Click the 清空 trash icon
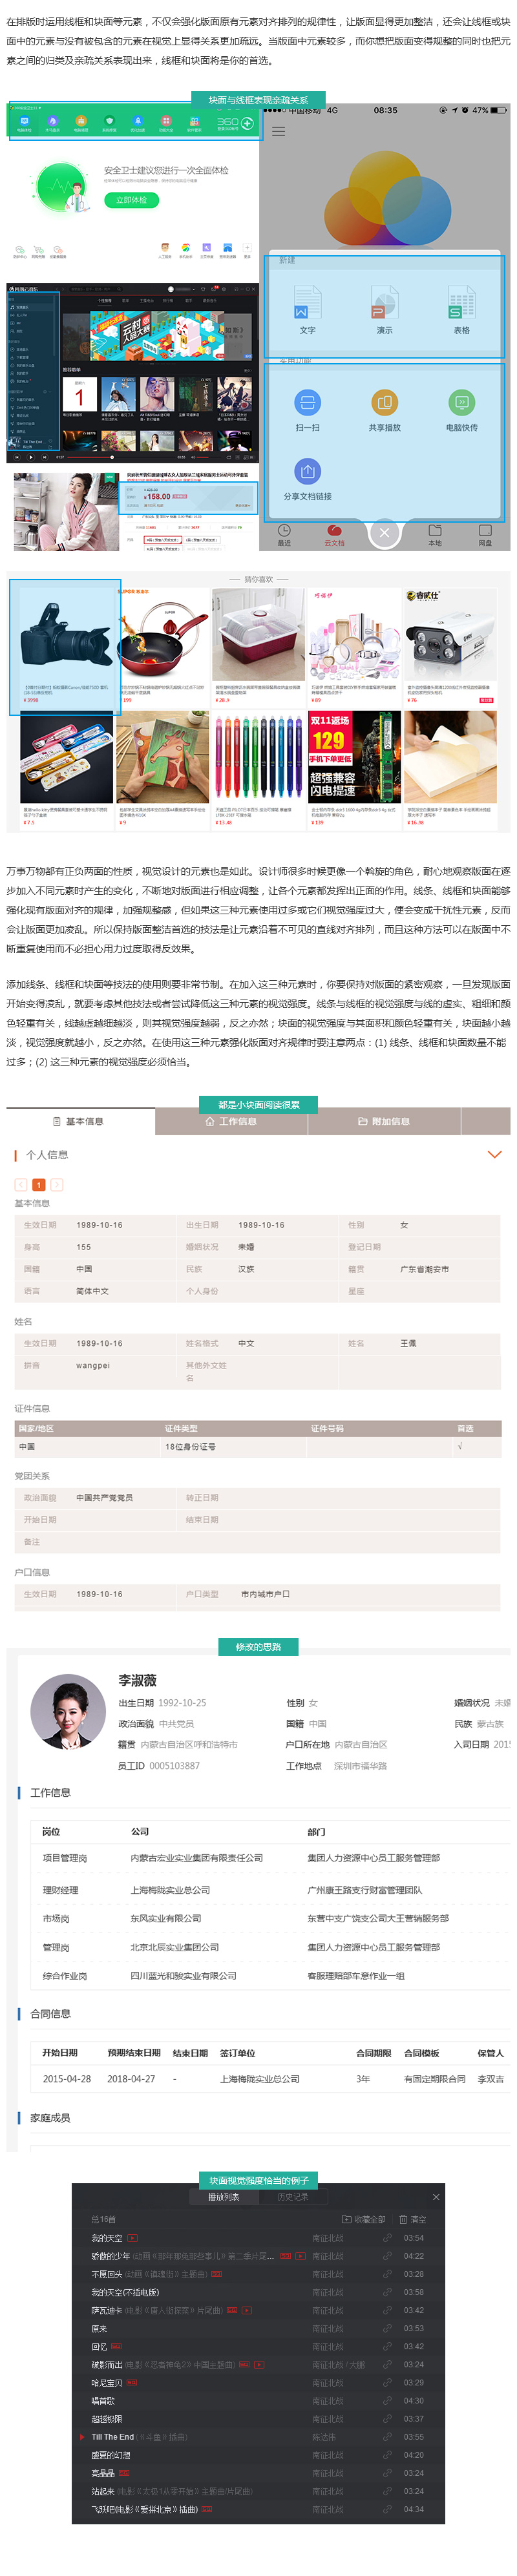Image resolution: width=517 pixels, height=2576 pixels. click(x=403, y=2219)
